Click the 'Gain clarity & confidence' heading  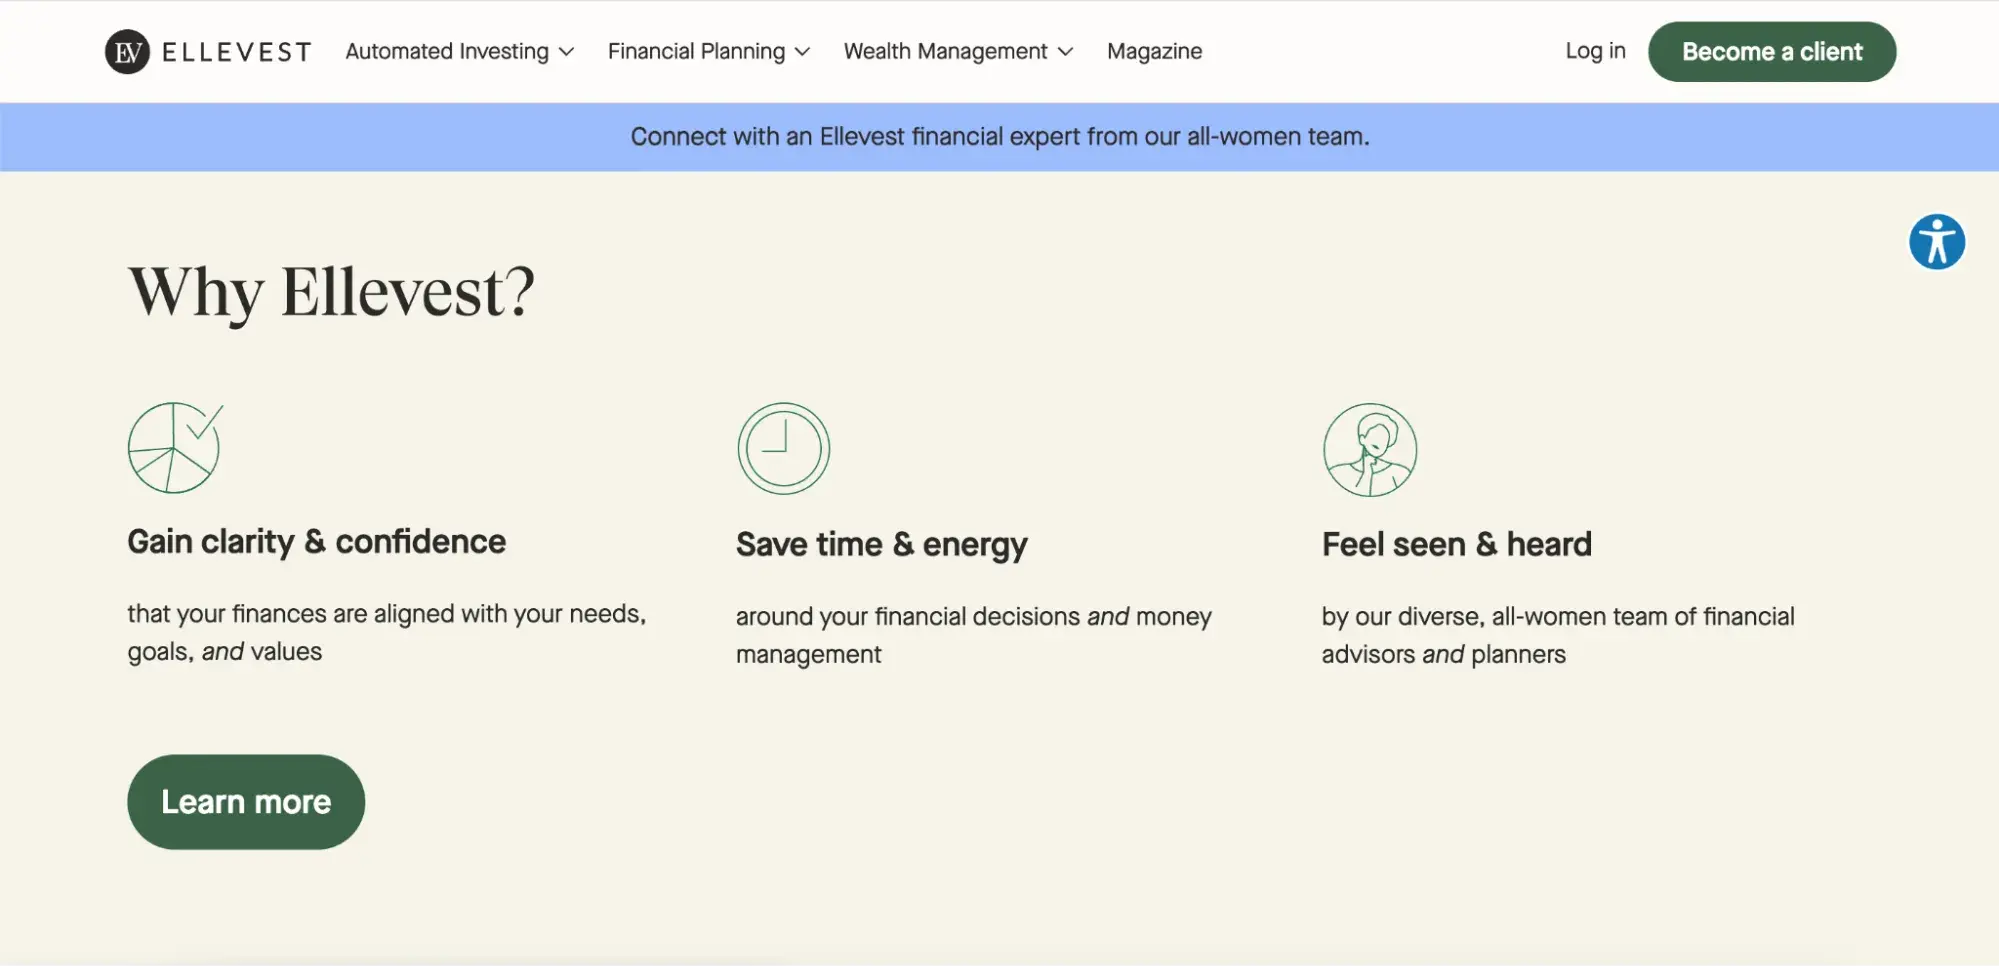(x=317, y=542)
